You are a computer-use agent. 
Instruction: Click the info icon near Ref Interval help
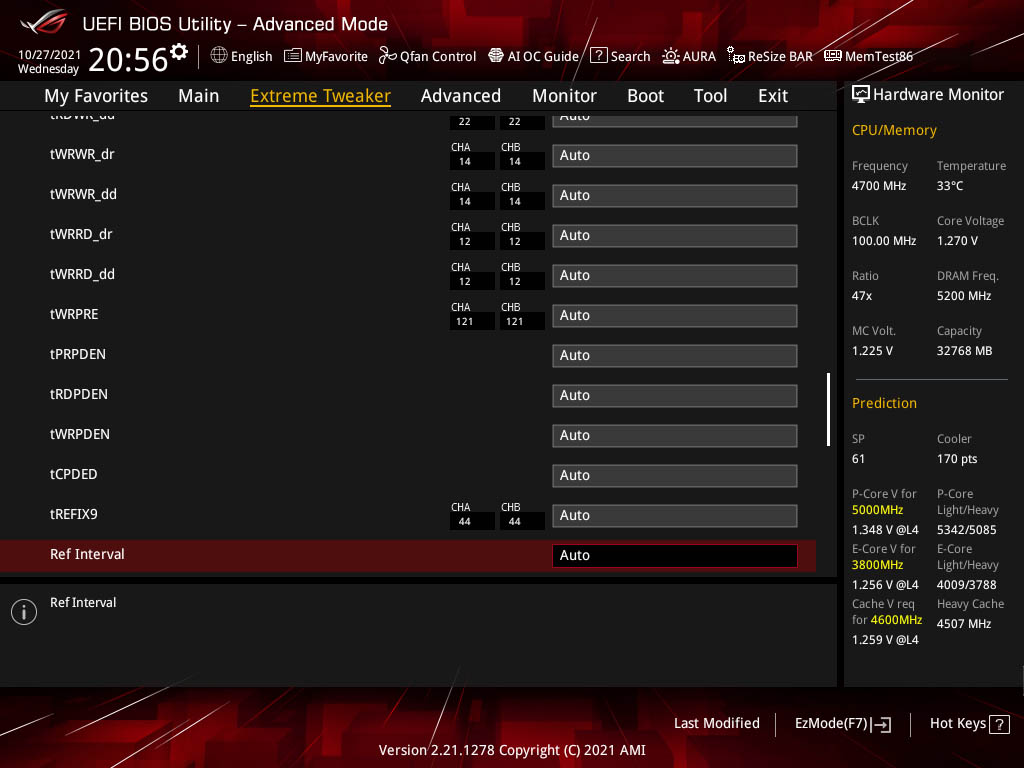[x=24, y=612]
